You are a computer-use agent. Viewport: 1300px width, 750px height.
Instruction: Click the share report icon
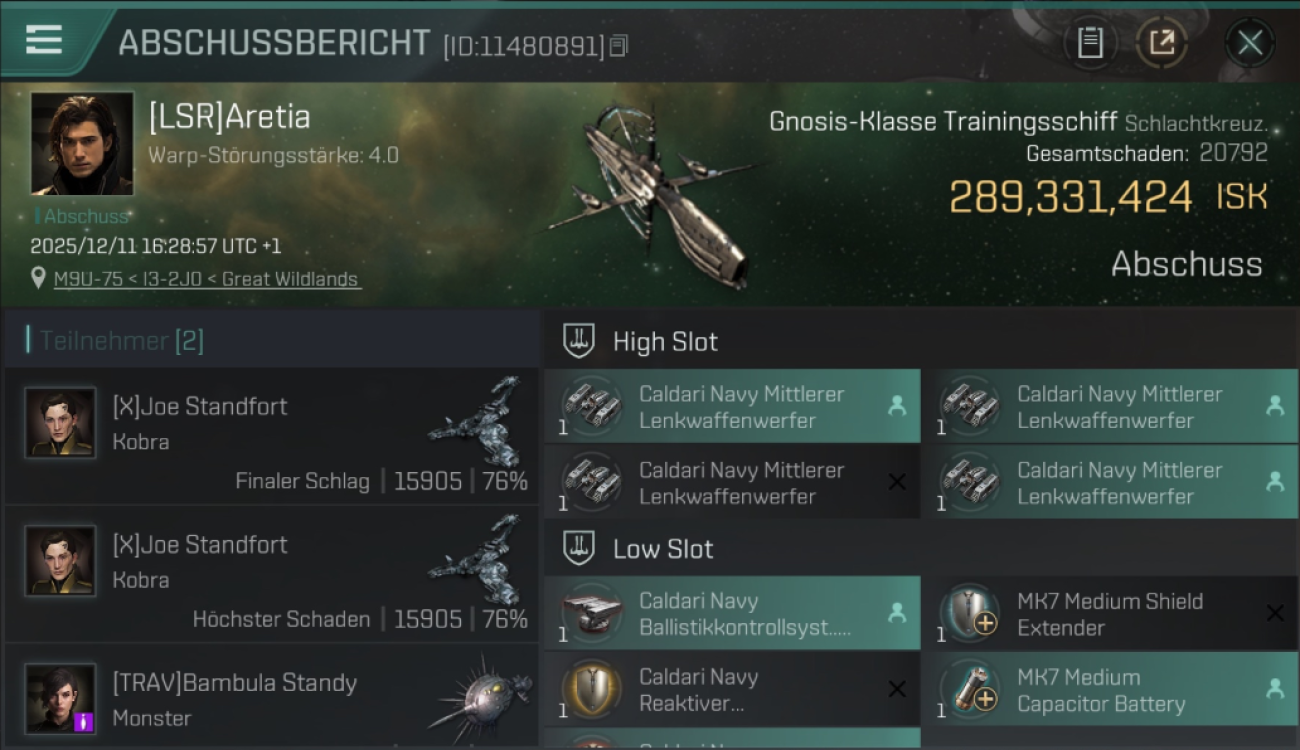pyautogui.click(x=1161, y=43)
